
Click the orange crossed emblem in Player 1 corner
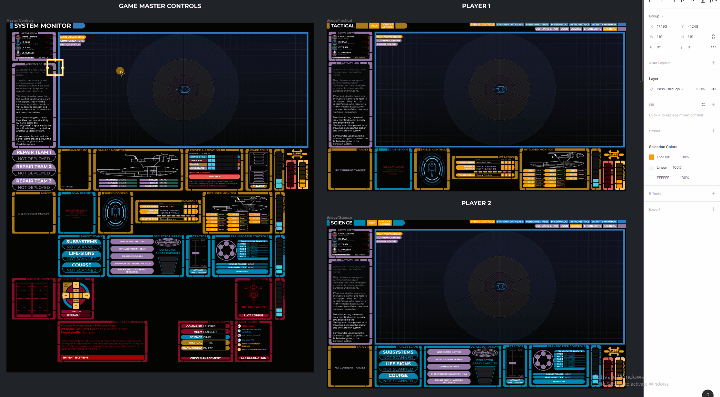click(614, 155)
